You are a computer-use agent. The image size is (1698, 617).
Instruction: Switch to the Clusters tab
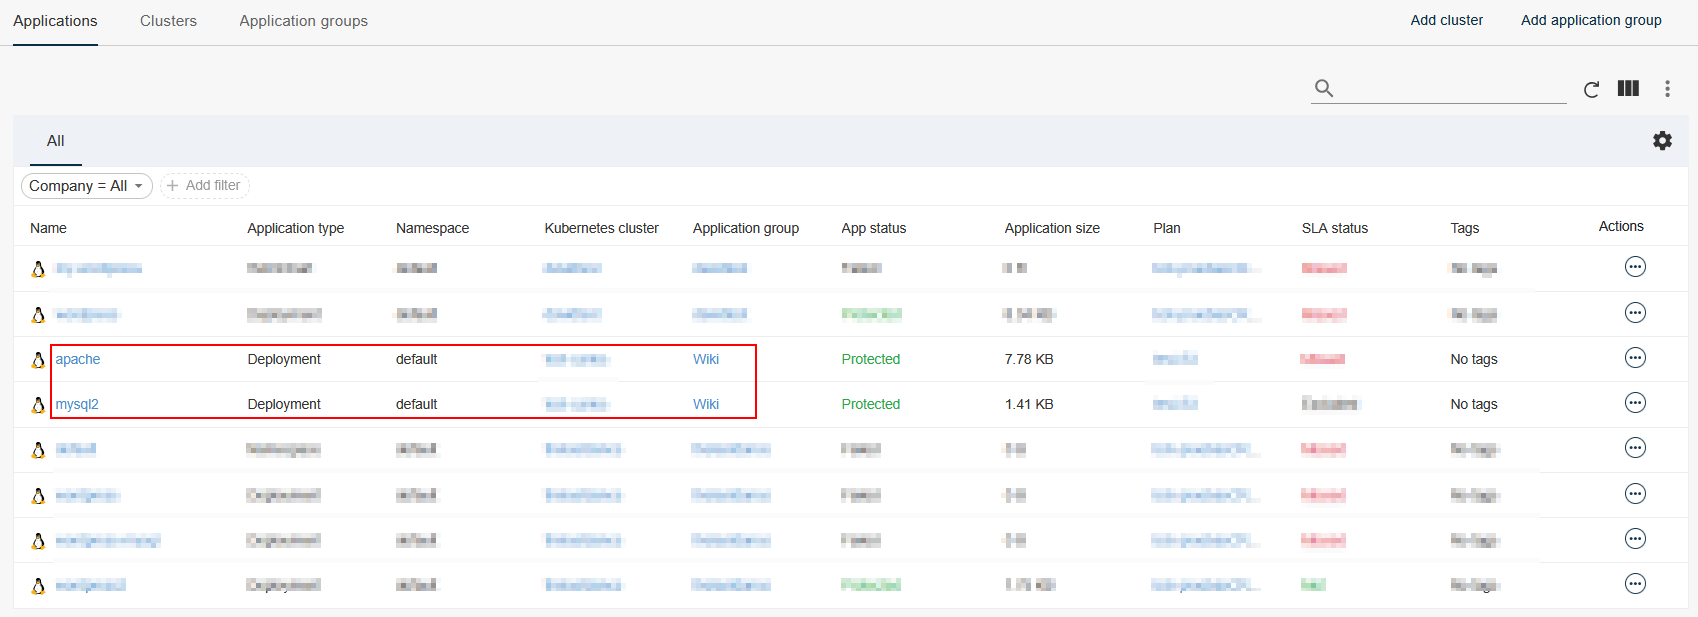[168, 21]
